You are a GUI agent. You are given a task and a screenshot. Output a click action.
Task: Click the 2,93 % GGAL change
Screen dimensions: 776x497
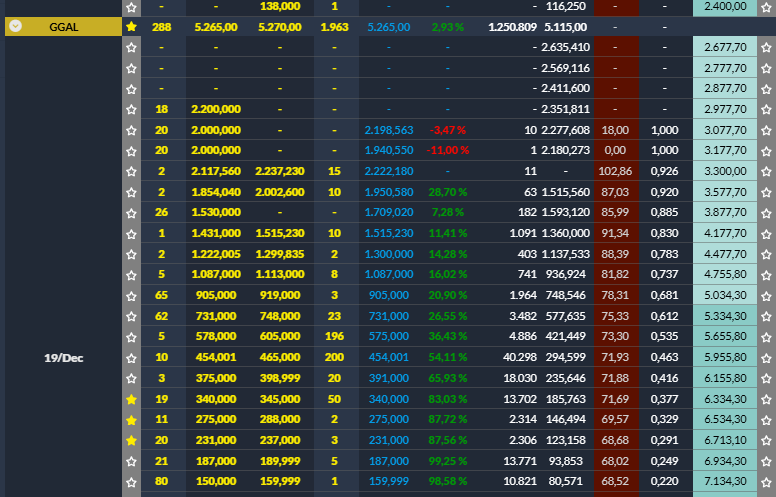point(447,27)
